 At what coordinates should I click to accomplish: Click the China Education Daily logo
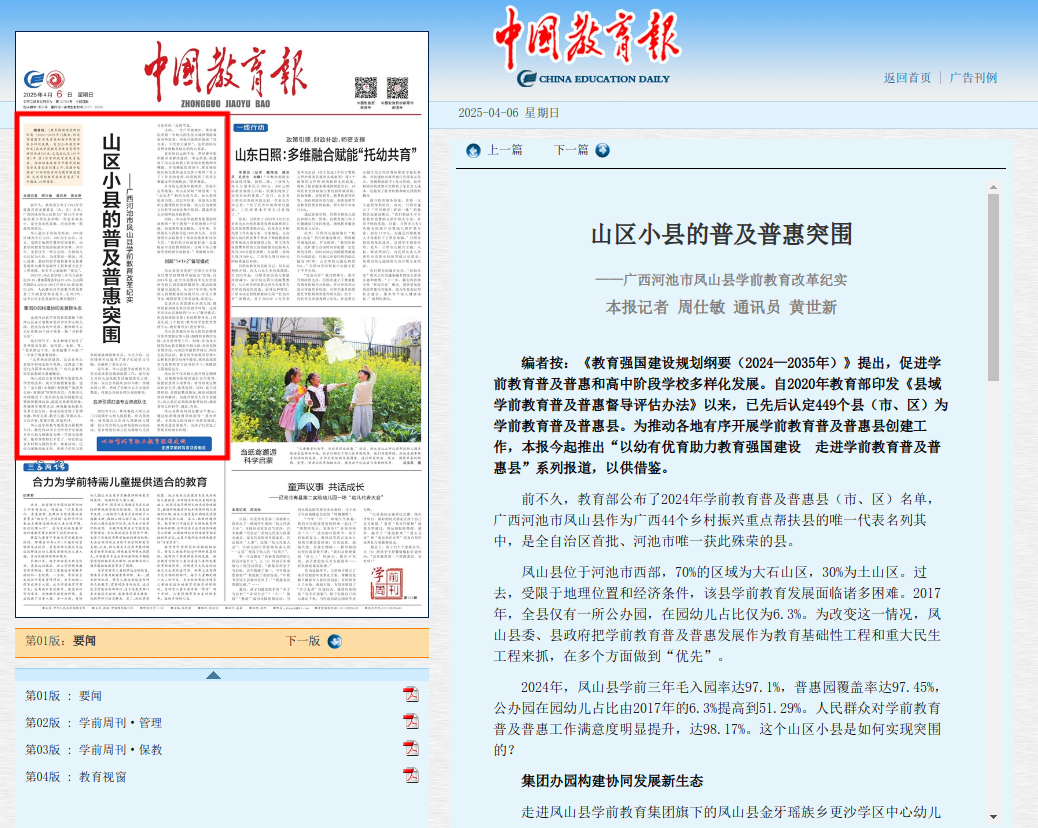click(594, 48)
